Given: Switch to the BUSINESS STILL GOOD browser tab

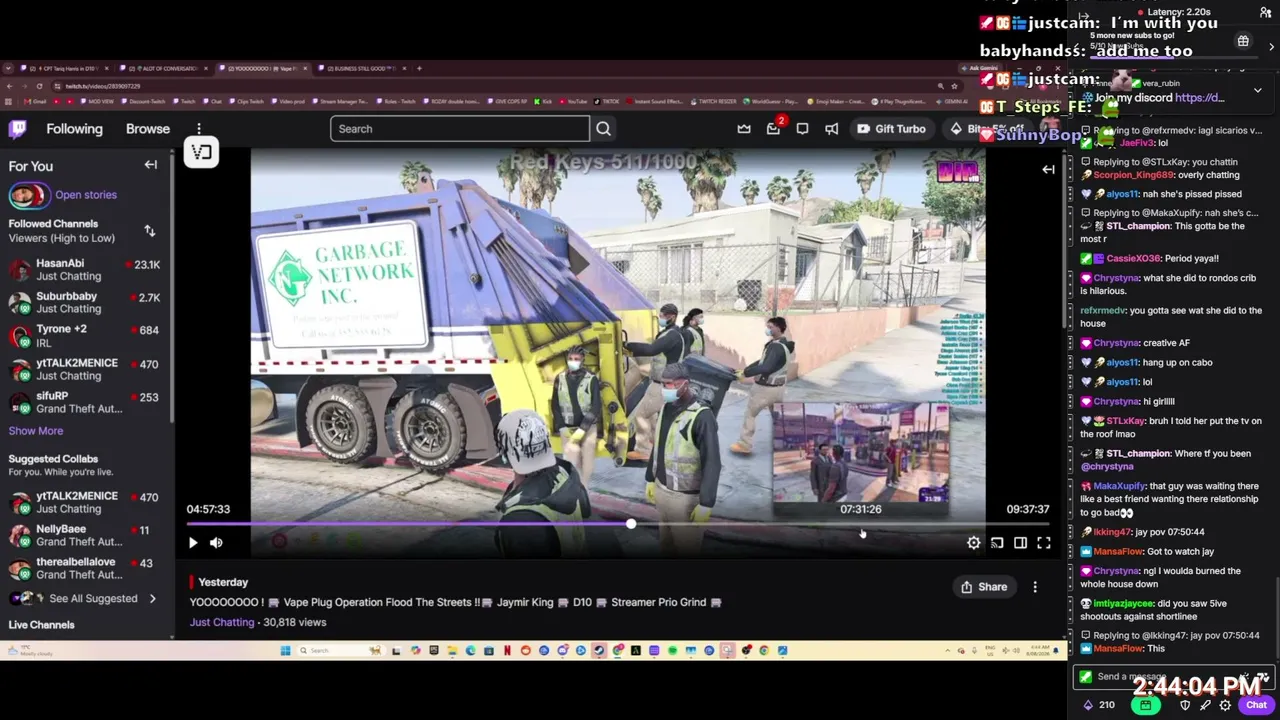Looking at the screenshot, I should point(362,69).
